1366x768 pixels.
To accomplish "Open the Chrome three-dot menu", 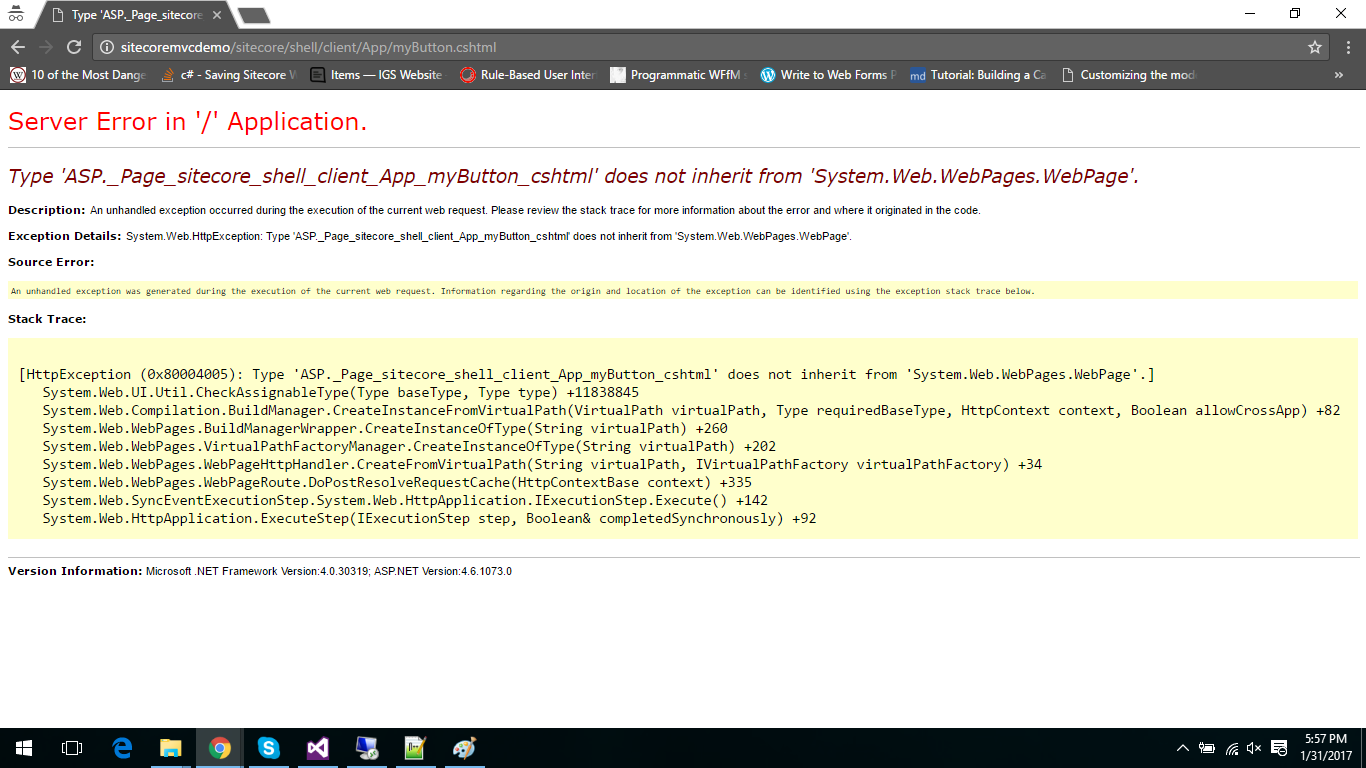I will (x=1347, y=47).
